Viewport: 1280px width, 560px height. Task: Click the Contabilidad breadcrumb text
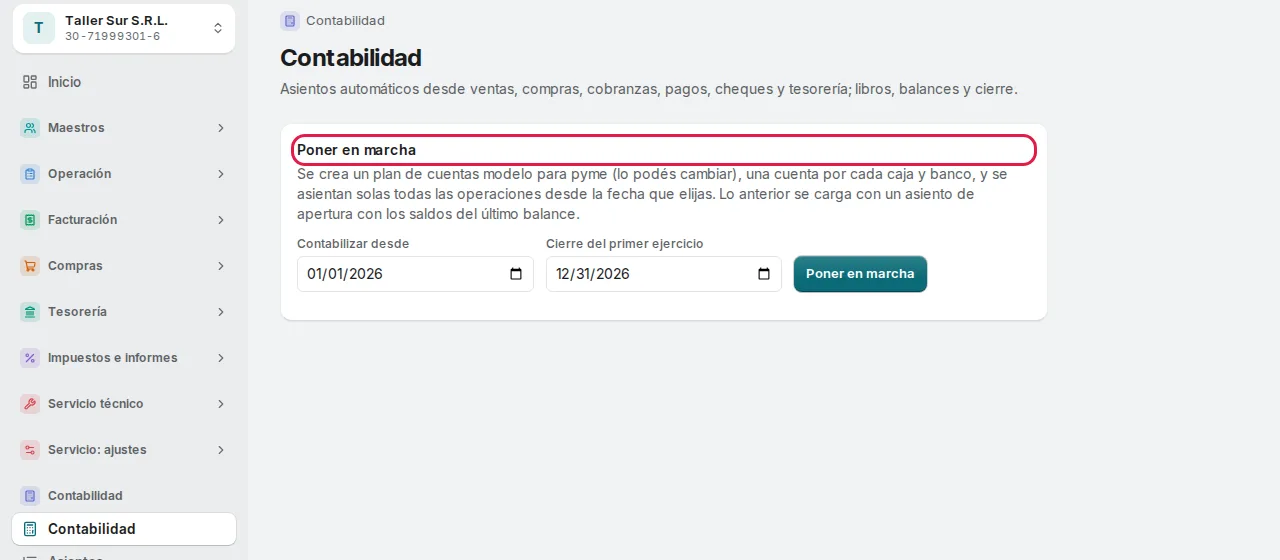pyautogui.click(x=345, y=21)
